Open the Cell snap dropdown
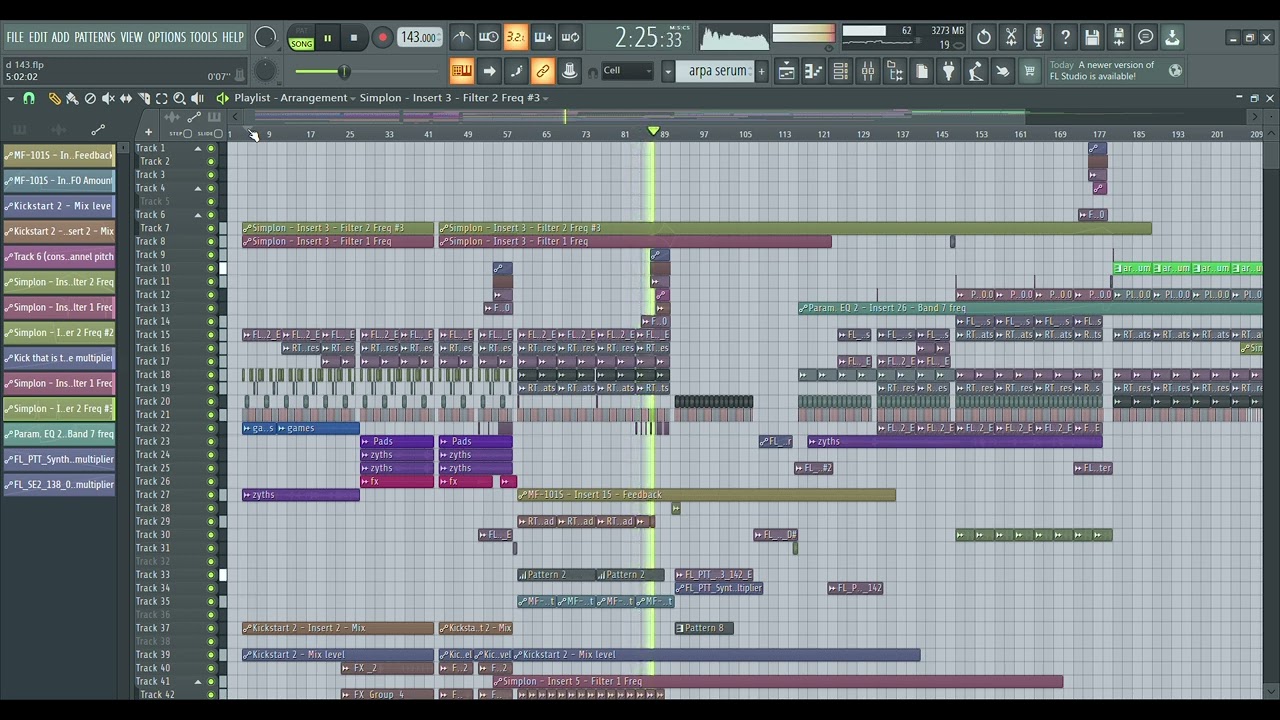 pyautogui.click(x=628, y=71)
